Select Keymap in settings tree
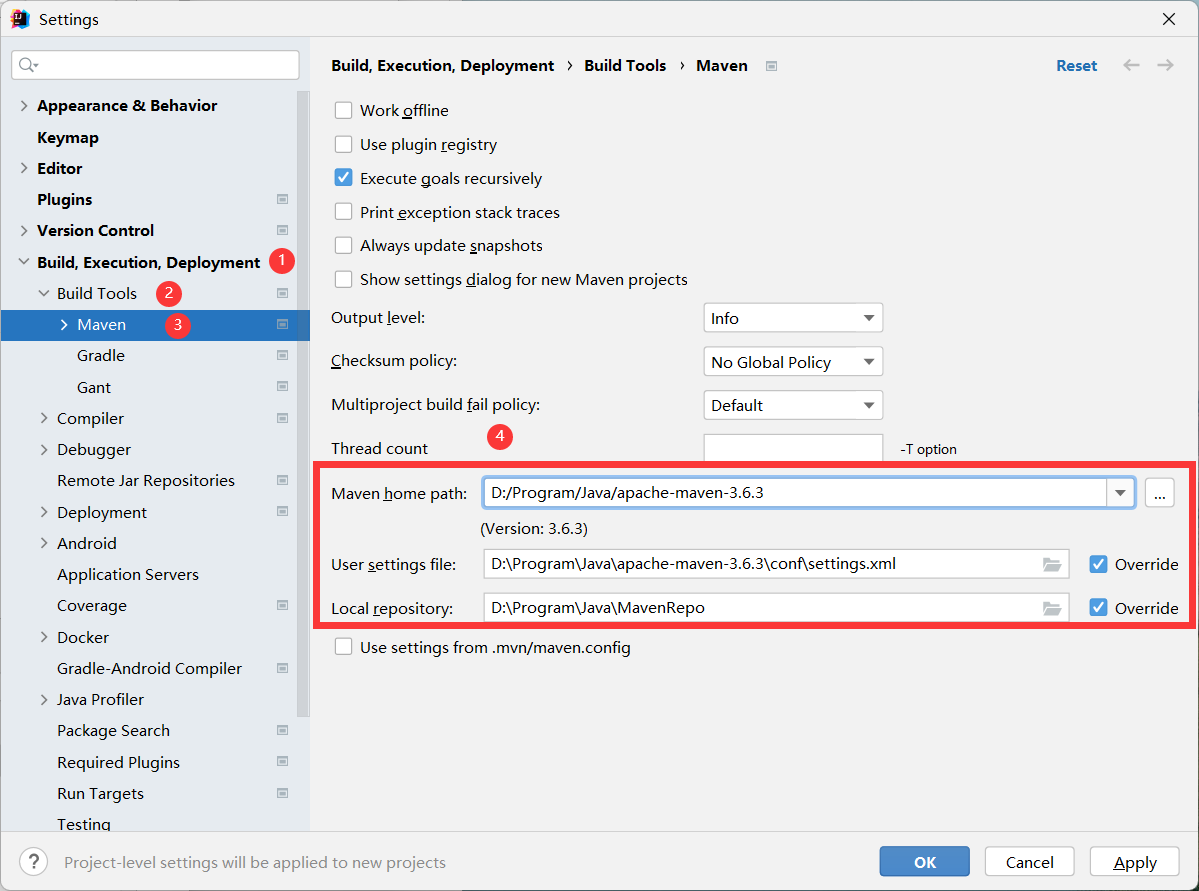1199x891 pixels. (68, 138)
